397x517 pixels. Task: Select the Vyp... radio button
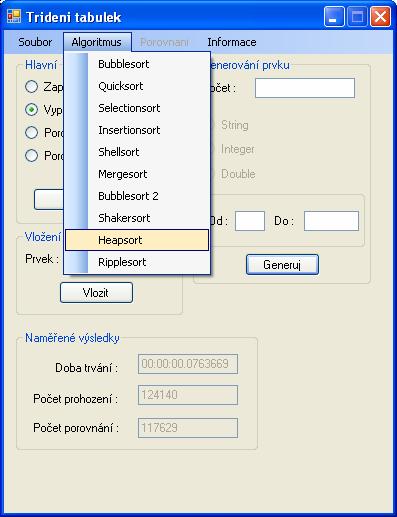click(31, 110)
